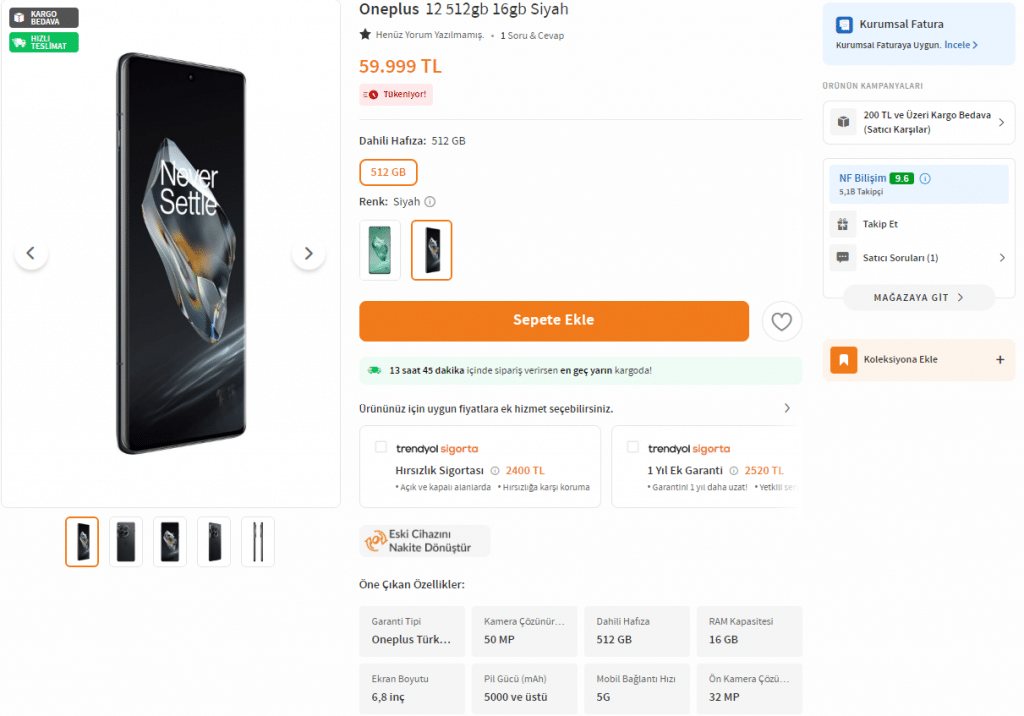Open info icon next to Hırsızlık Sigortası
Image resolution: width=1024 pixels, height=716 pixels.
[x=494, y=470]
